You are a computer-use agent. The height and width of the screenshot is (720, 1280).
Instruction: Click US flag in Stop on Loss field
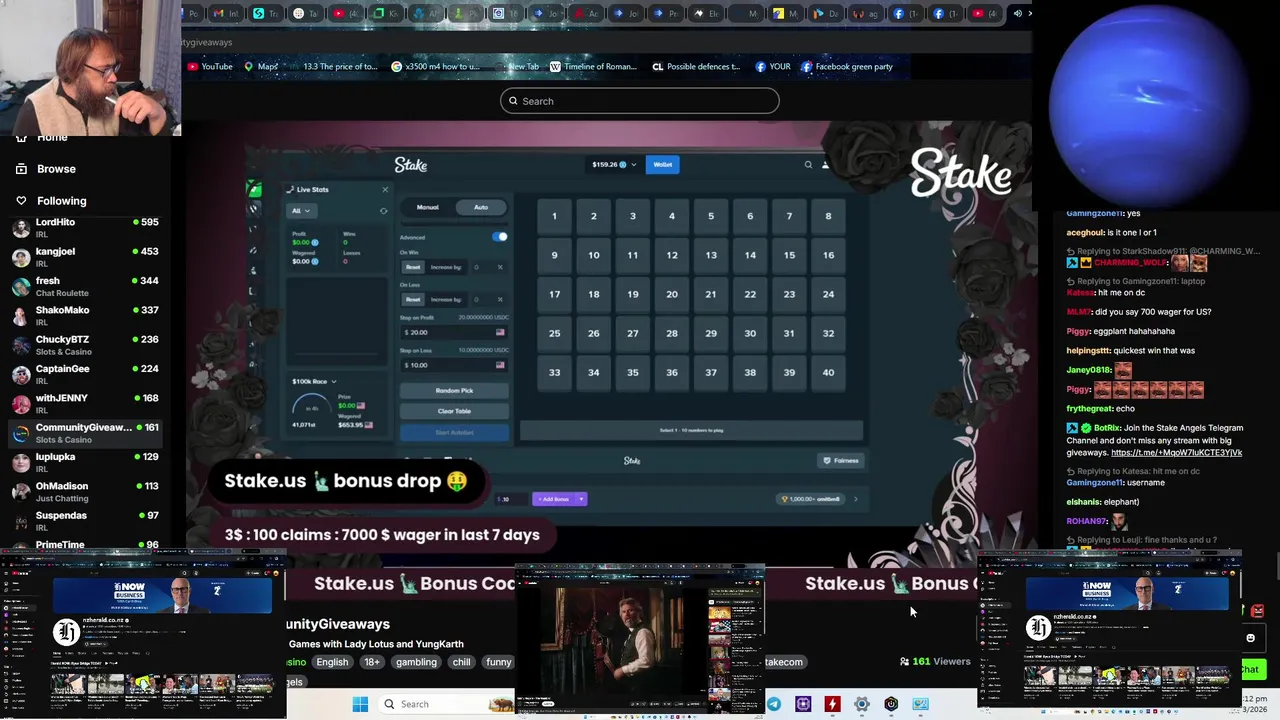[500, 365]
